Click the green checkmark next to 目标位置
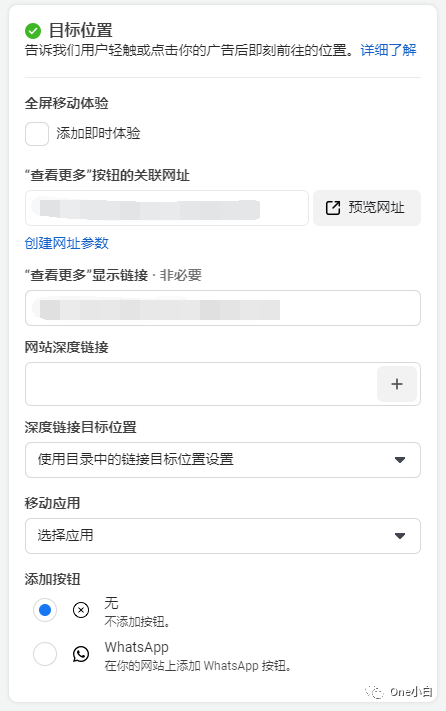The image size is (446, 711). coord(33,31)
